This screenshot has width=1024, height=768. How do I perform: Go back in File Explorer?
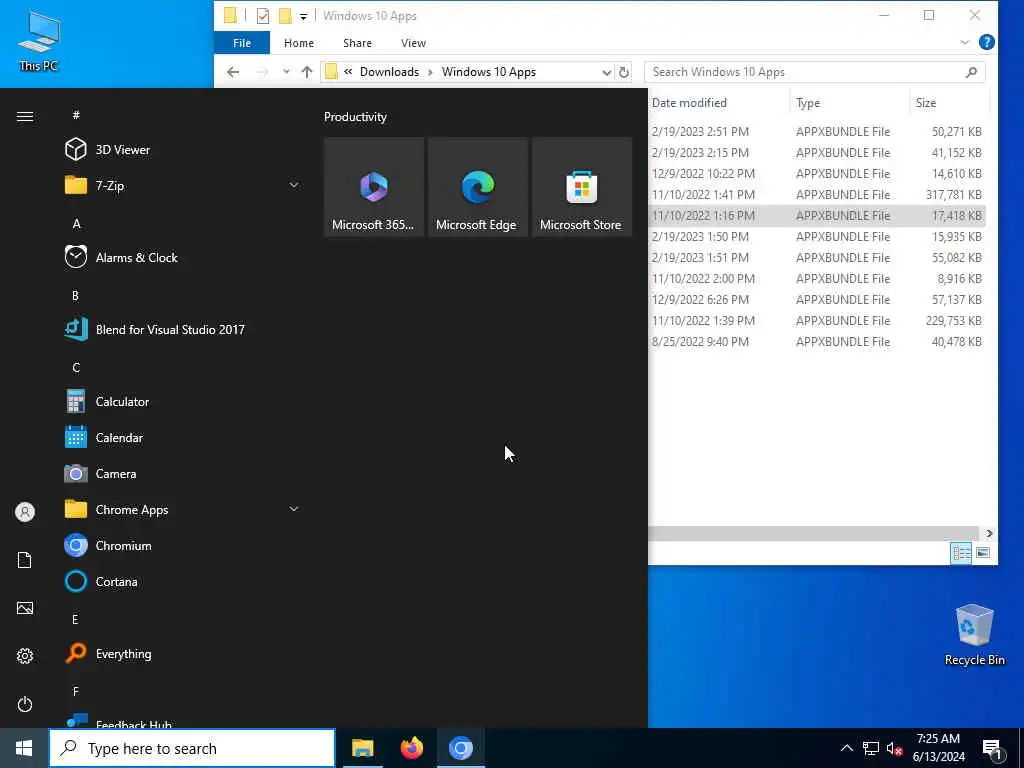(x=233, y=72)
